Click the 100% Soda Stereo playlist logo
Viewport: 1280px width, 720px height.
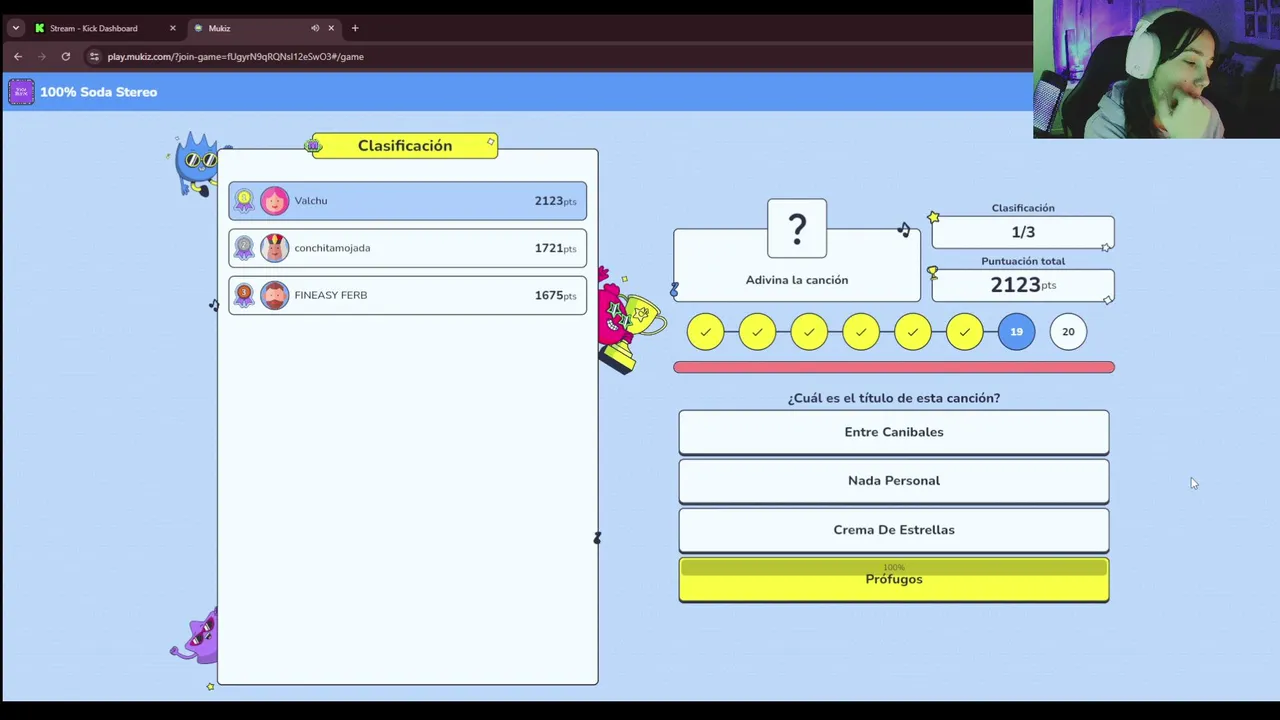pyautogui.click(x=21, y=92)
